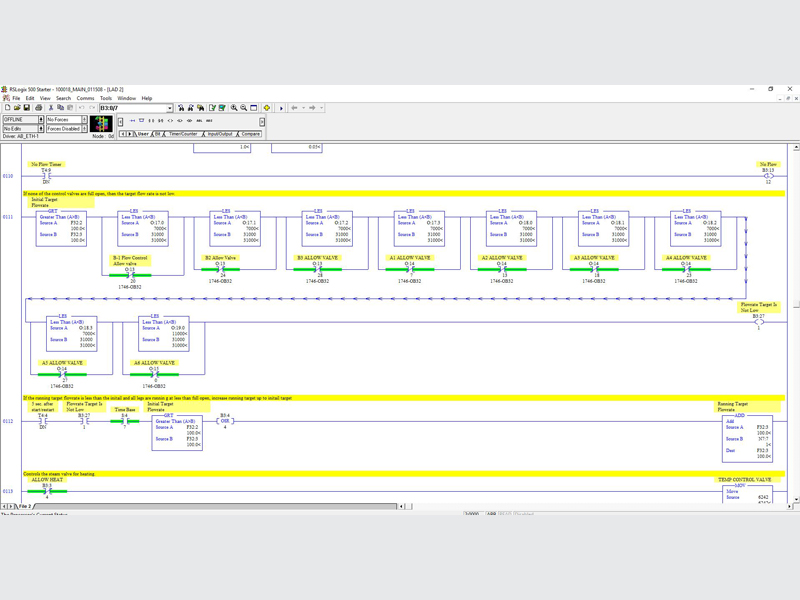Click the Find Next binoculars icon

[x=190, y=108]
